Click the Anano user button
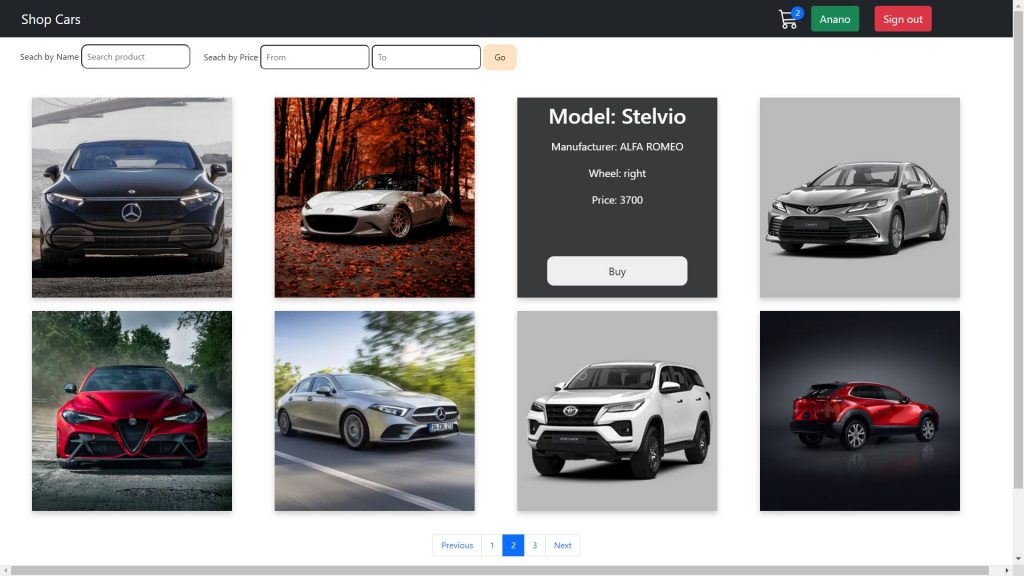 (x=835, y=19)
